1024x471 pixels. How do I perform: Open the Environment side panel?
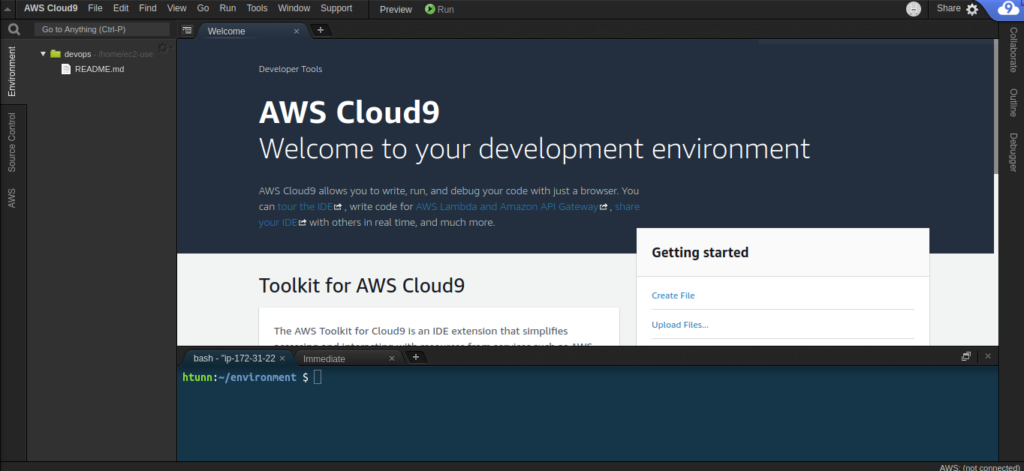point(12,71)
